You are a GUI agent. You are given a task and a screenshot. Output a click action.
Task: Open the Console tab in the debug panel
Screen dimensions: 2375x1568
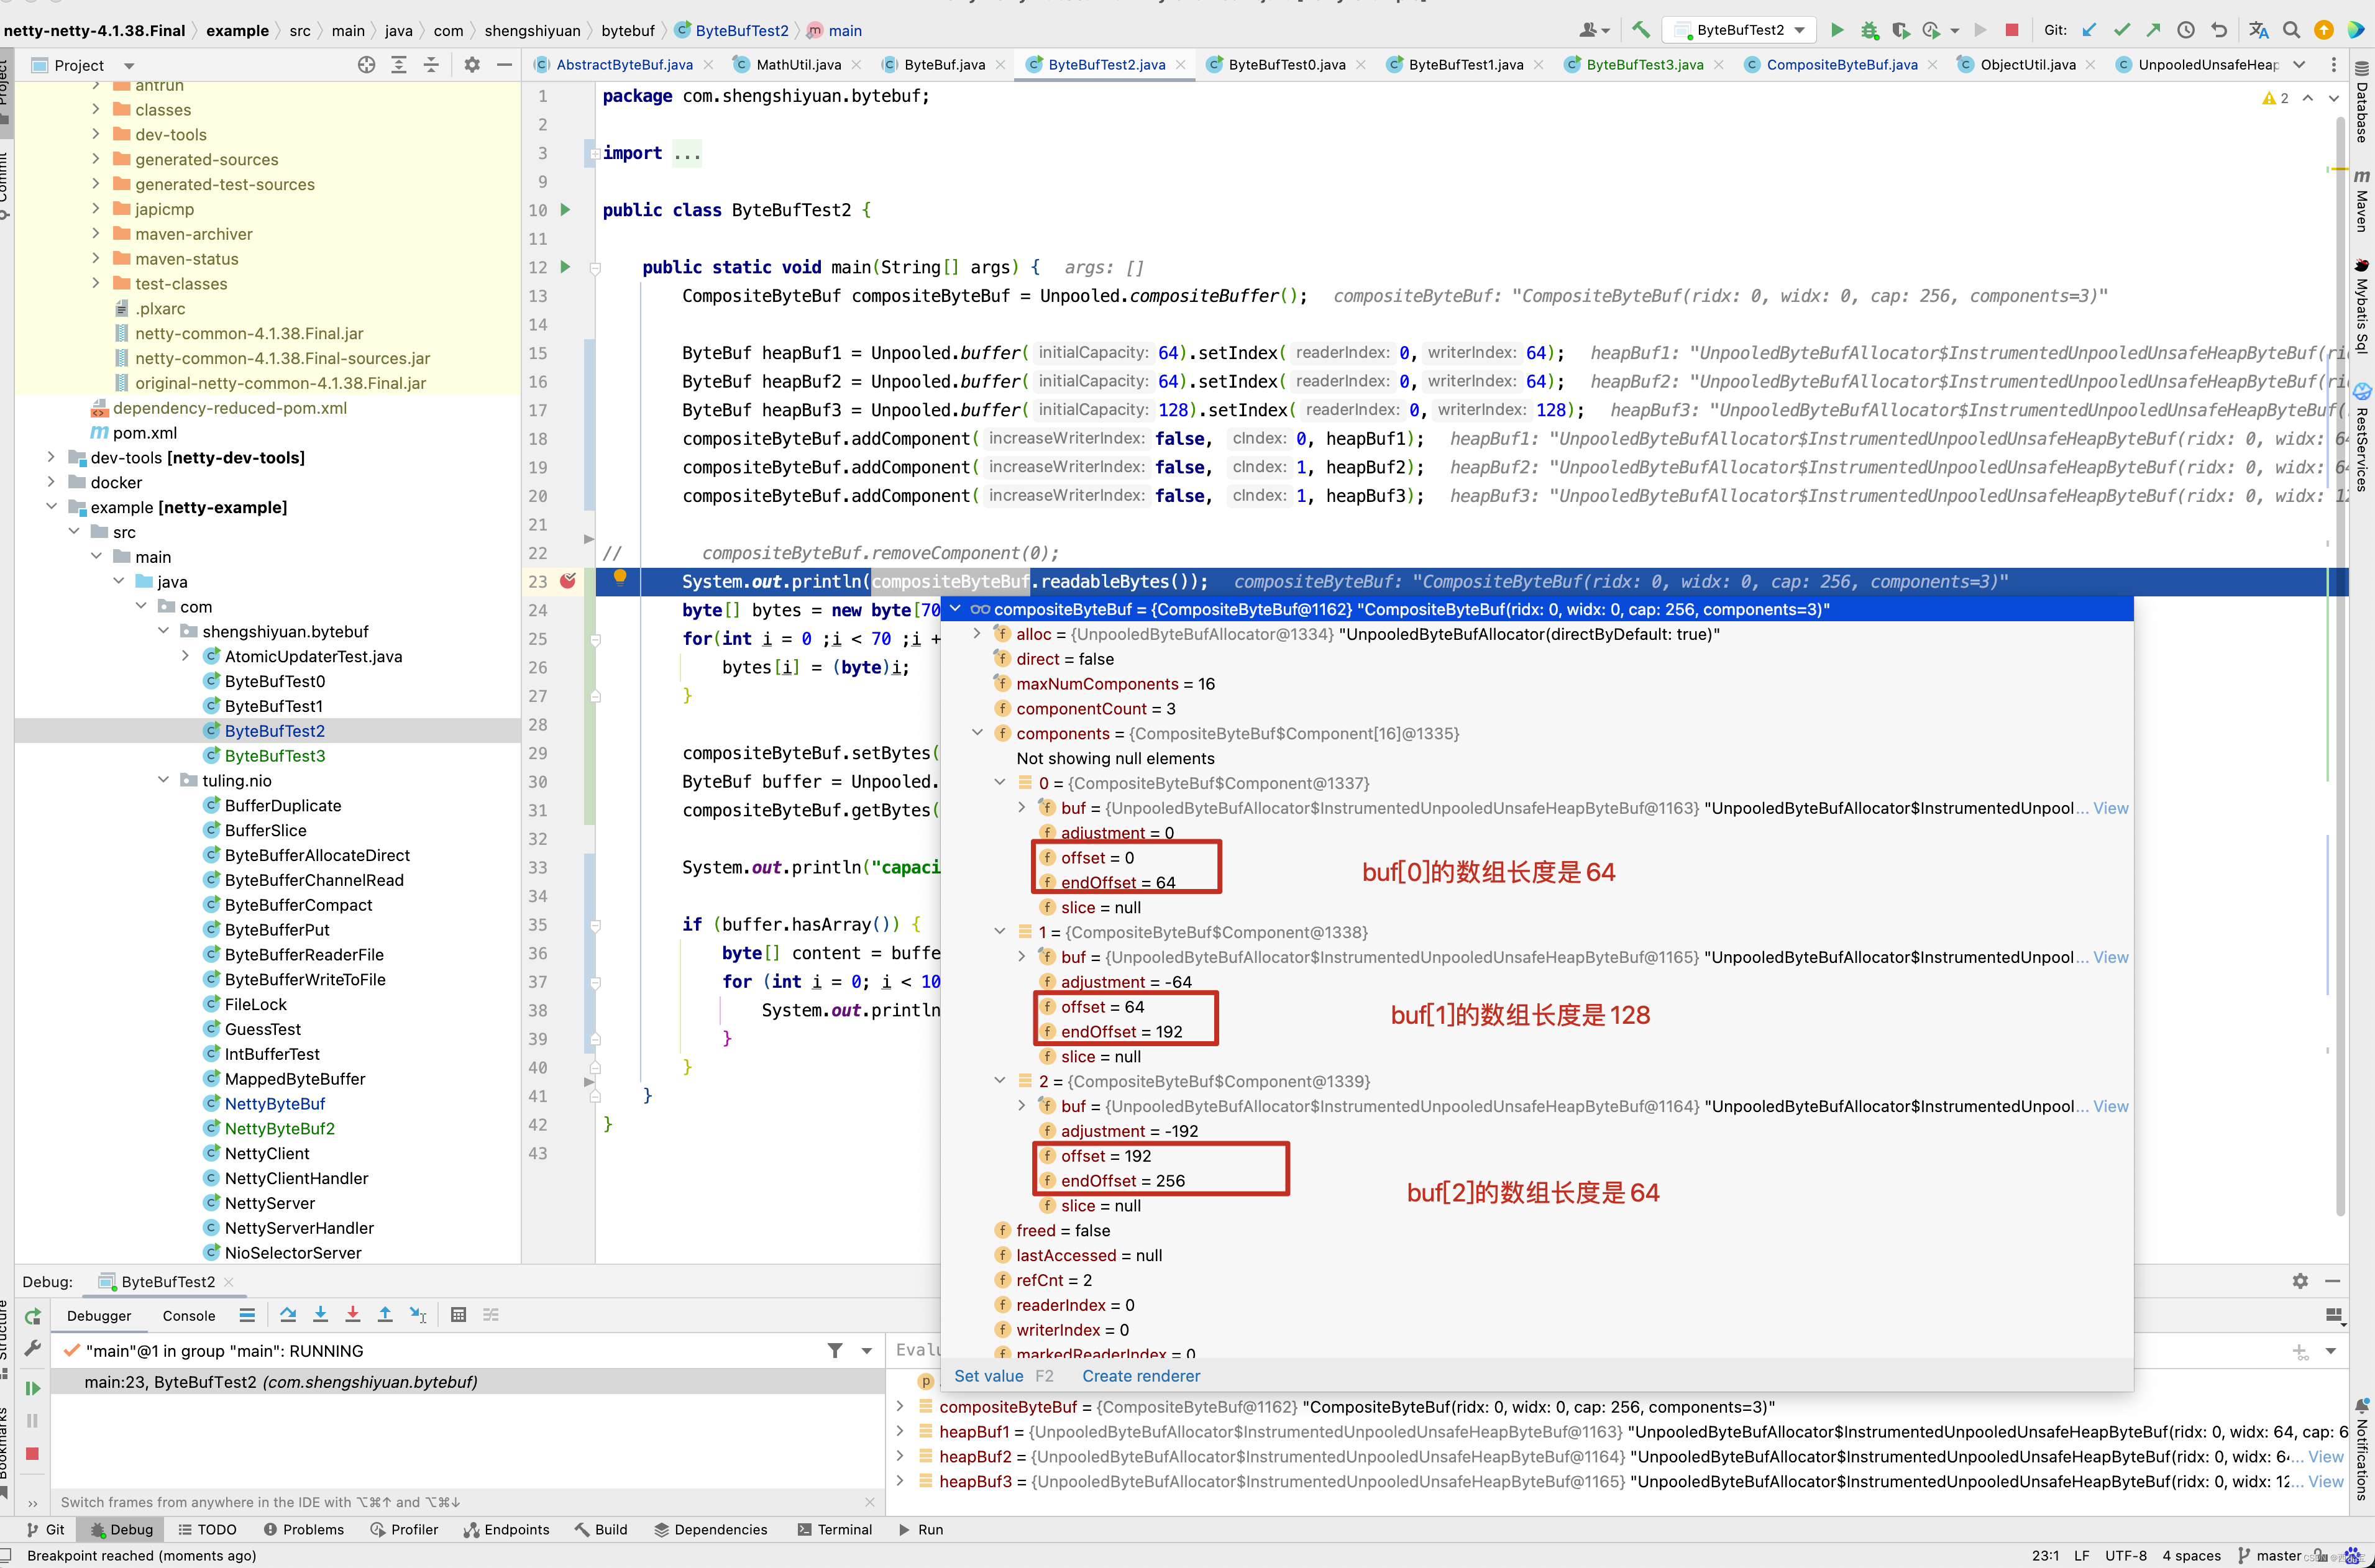click(189, 1316)
